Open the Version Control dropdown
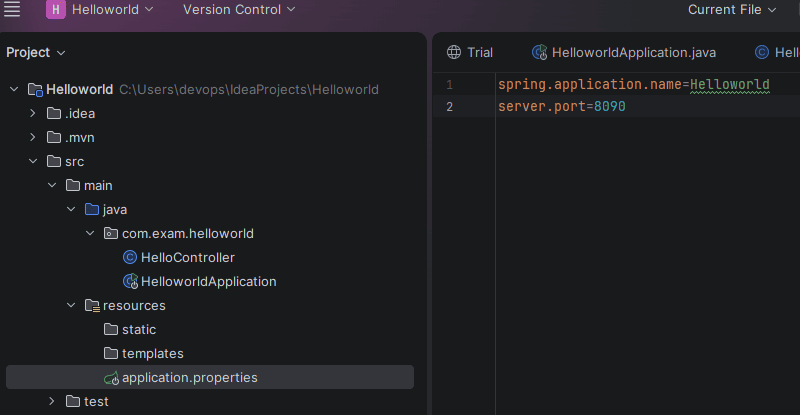This screenshot has height=415, width=800. pyautogui.click(x=239, y=9)
